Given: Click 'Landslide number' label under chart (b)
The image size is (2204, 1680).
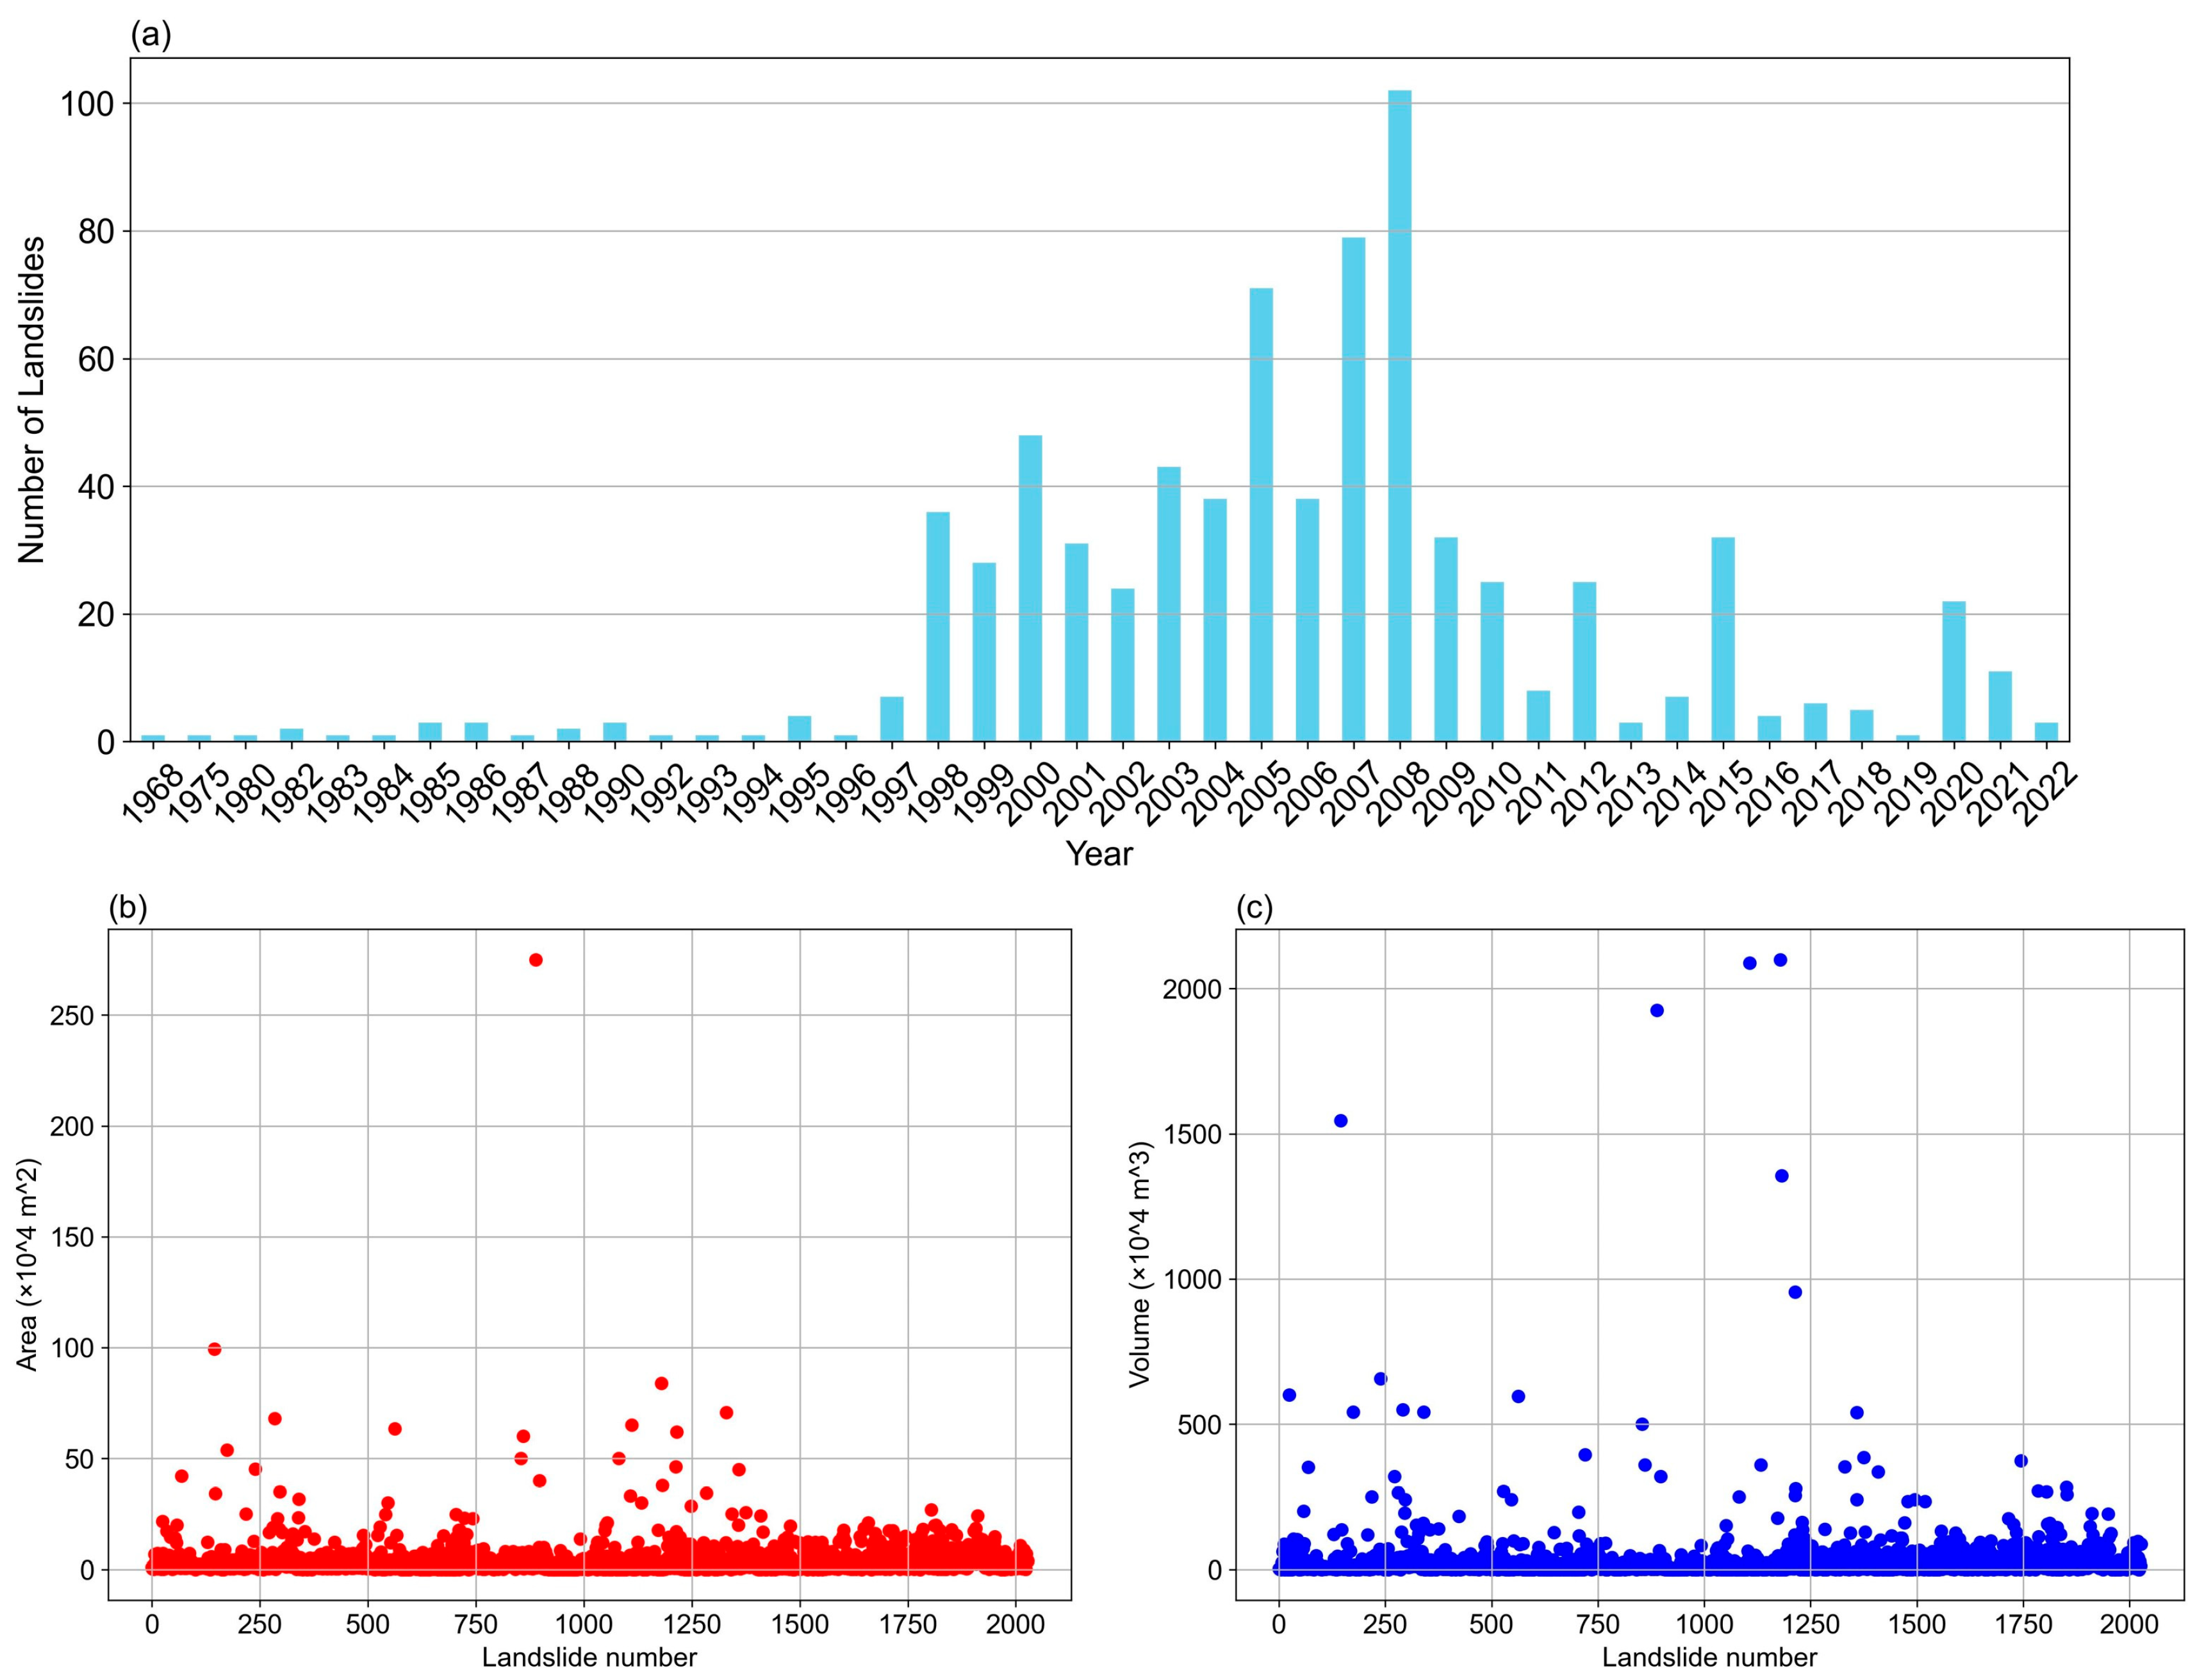Looking at the screenshot, I should pyautogui.click(x=590, y=1657).
